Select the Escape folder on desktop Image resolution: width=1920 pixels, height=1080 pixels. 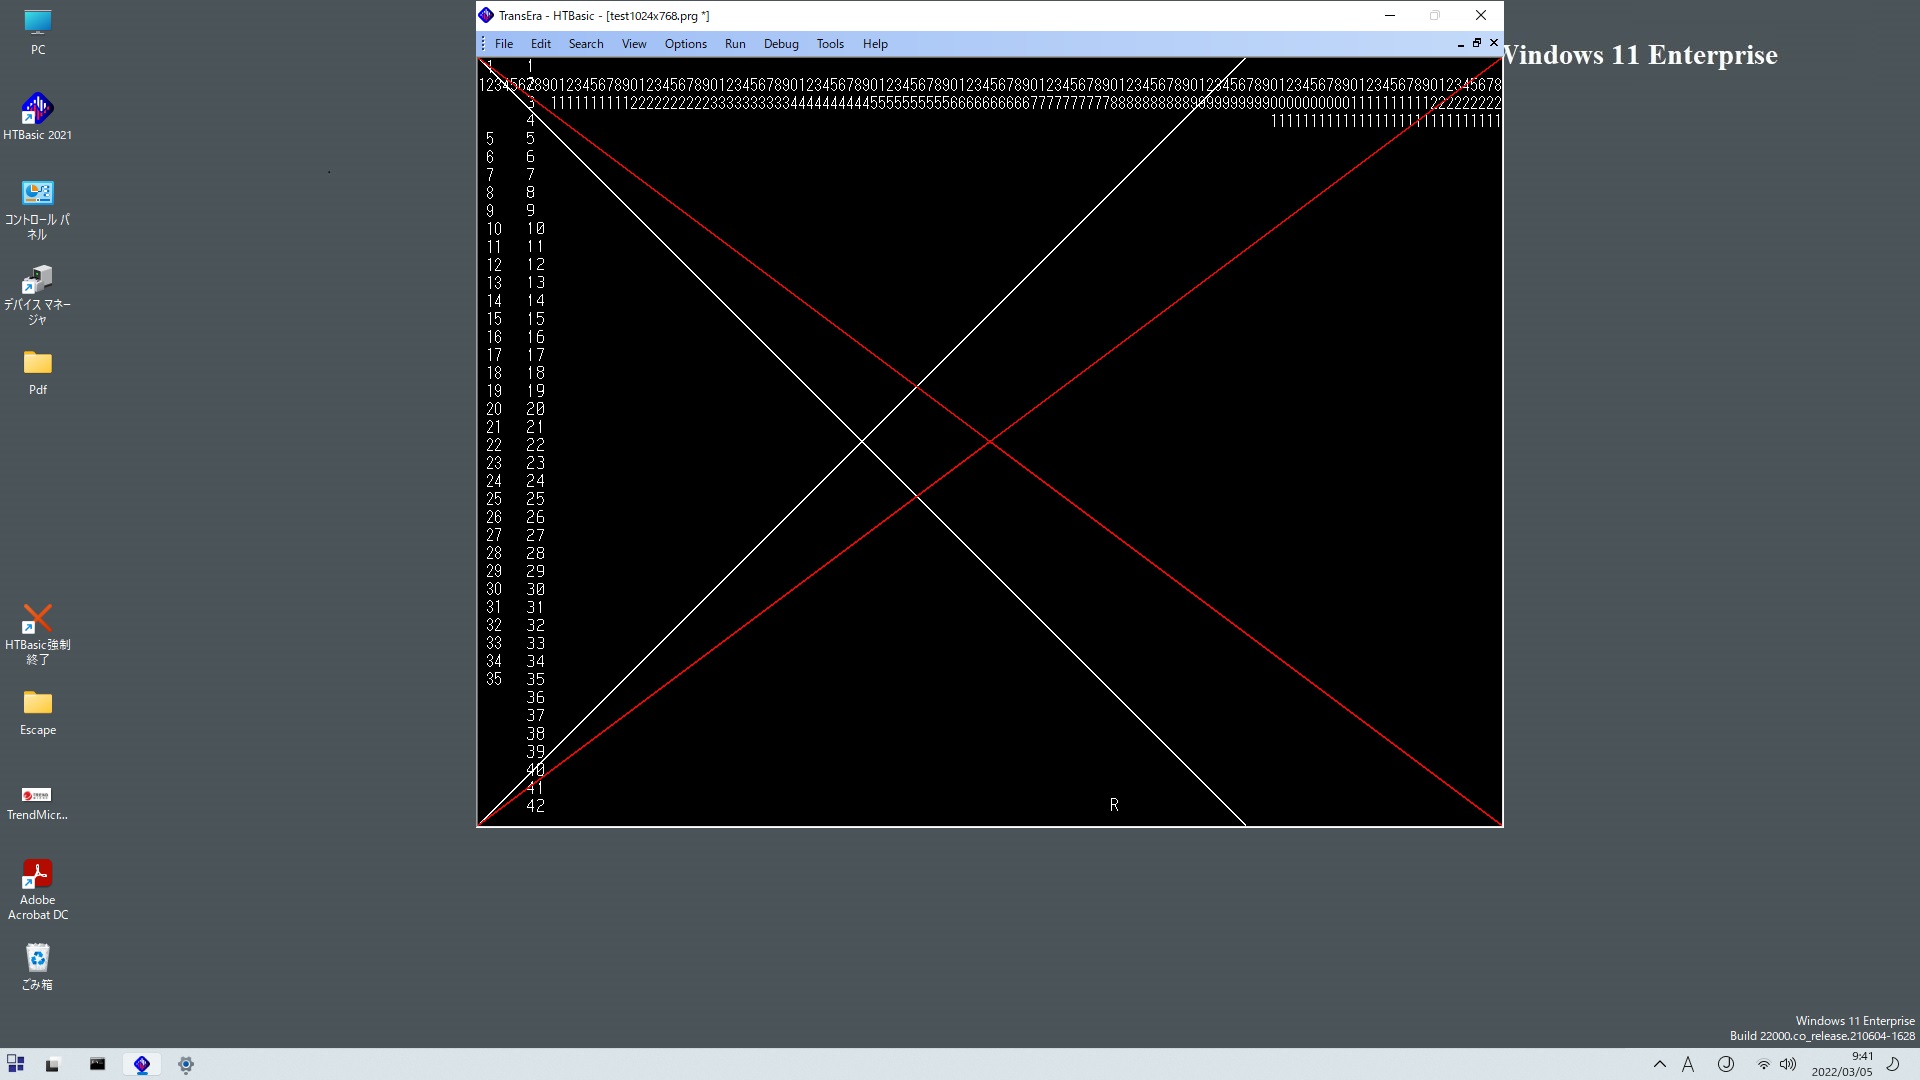point(38,712)
